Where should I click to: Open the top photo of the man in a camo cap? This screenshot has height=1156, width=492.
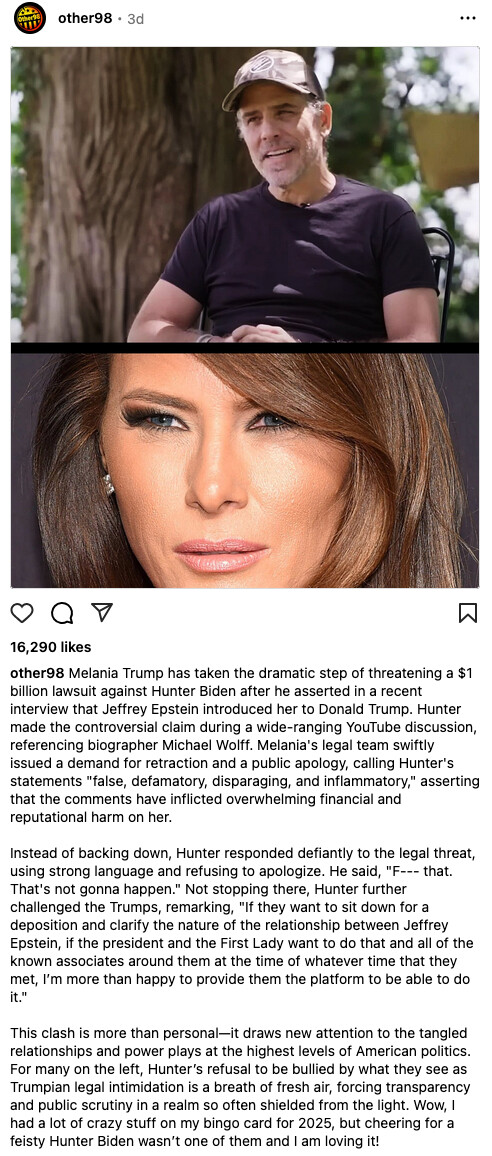[x=245, y=195]
